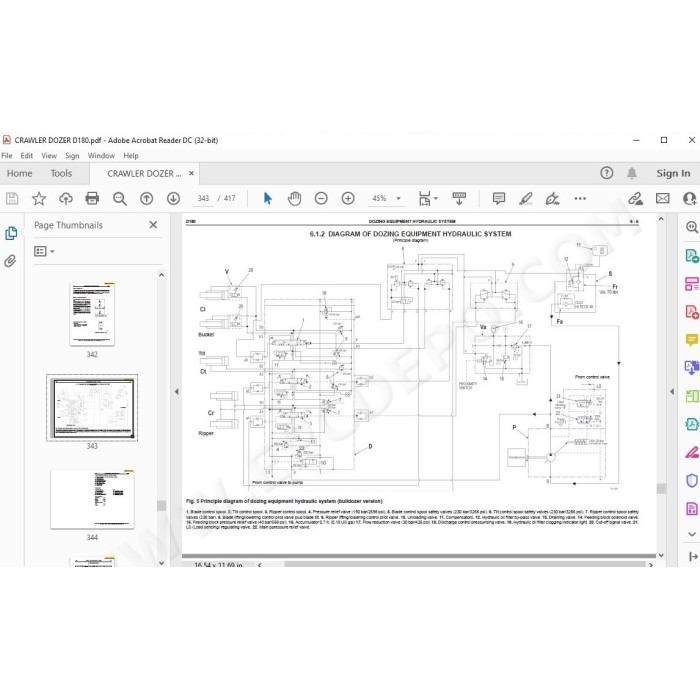Open the Sign menu

[x=72, y=156]
